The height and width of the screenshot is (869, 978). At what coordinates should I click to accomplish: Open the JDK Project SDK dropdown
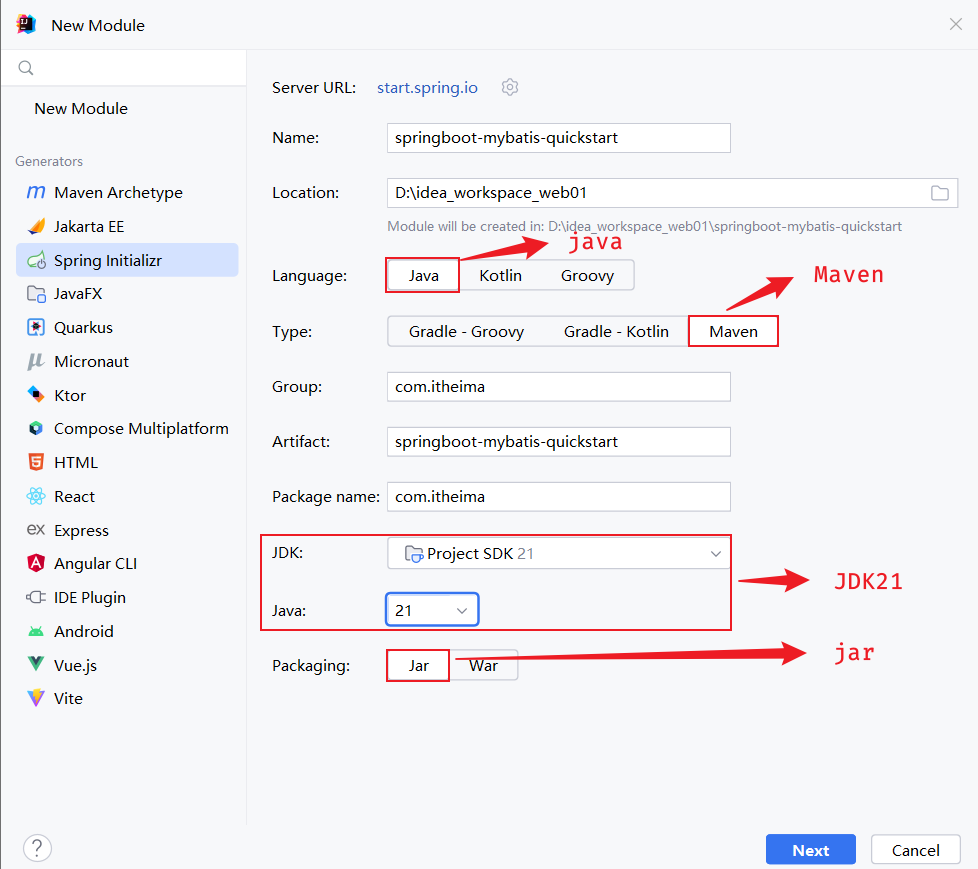(558, 553)
